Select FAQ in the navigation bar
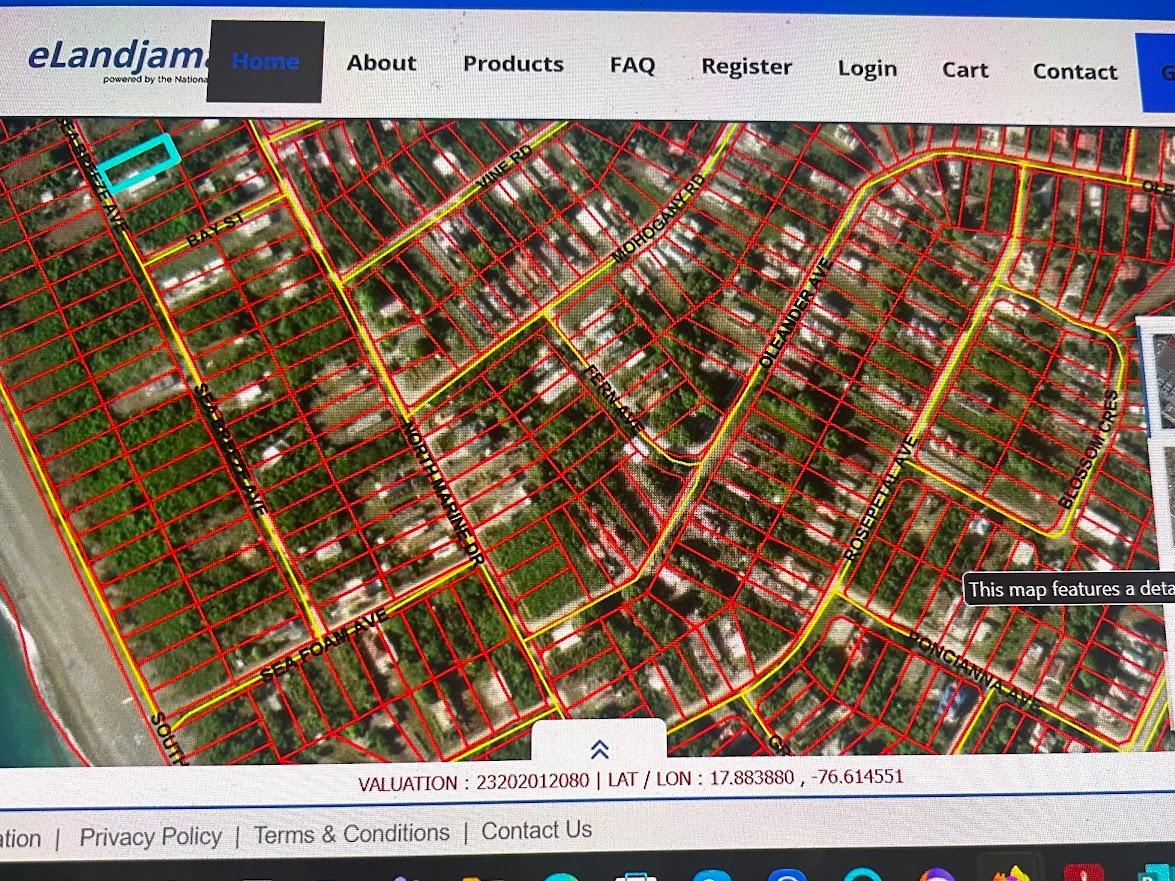 pos(632,66)
